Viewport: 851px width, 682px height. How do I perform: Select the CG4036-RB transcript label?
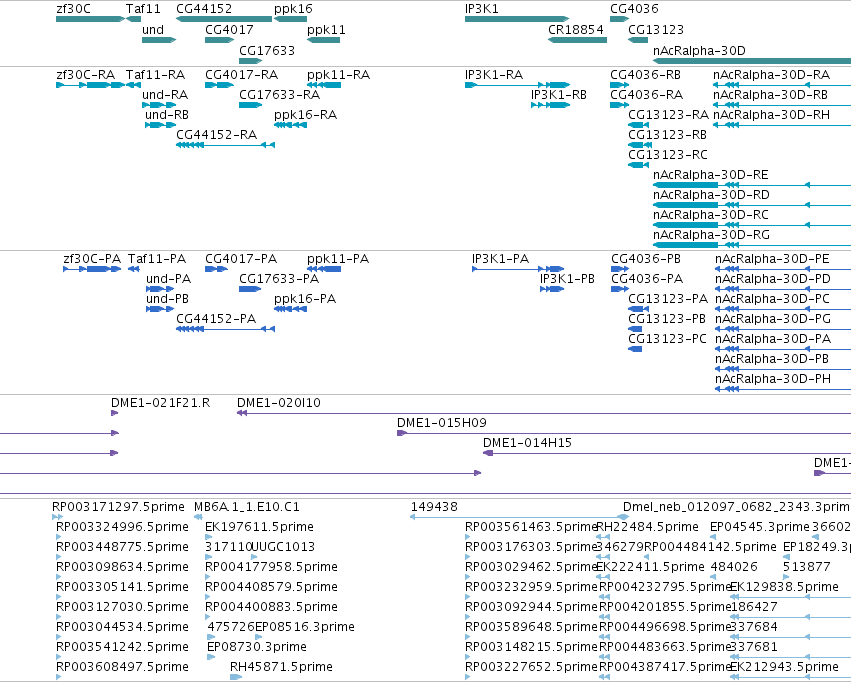(x=645, y=75)
